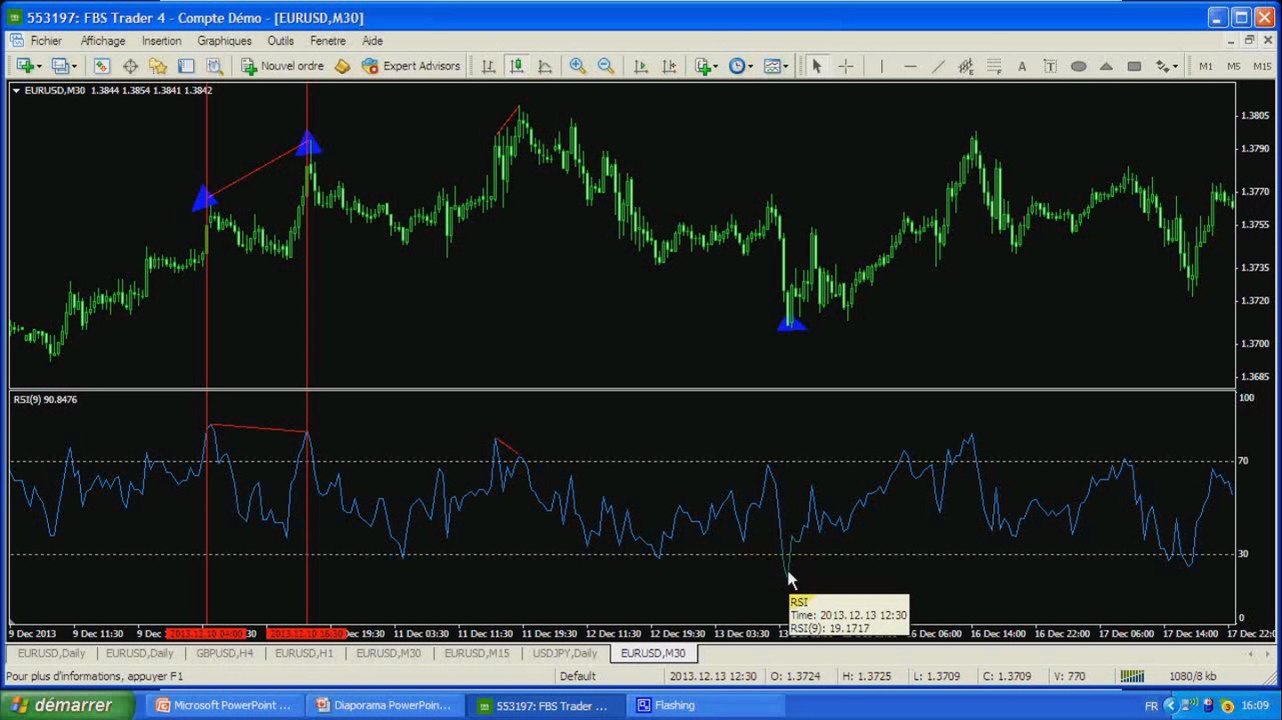Switch to the EURUSD,M15 chart tab
This screenshot has height=720, width=1282.
[476, 653]
